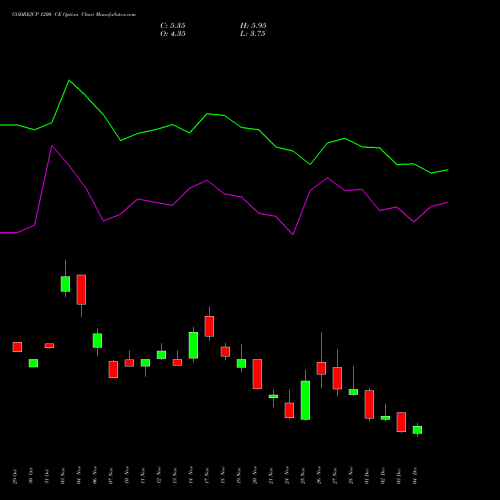Select the first red candle above 29 Oct
Image resolution: width=500 pixels, height=500 pixels.
coord(17,347)
